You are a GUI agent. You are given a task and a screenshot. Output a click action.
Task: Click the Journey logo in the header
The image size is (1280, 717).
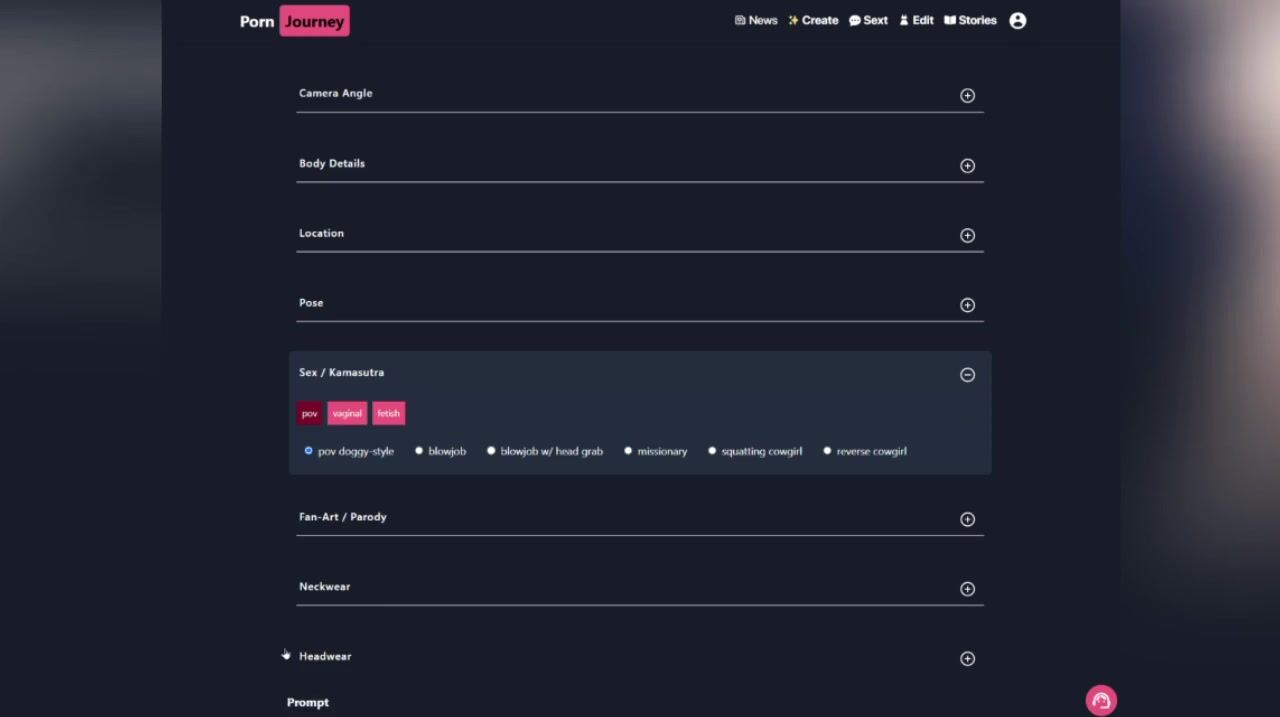(314, 21)
